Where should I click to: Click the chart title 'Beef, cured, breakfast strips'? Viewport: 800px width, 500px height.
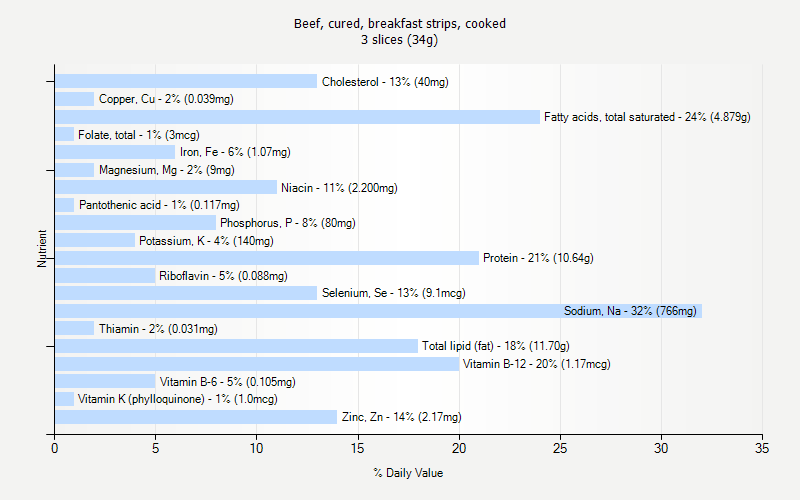click(x=400, y=24)
